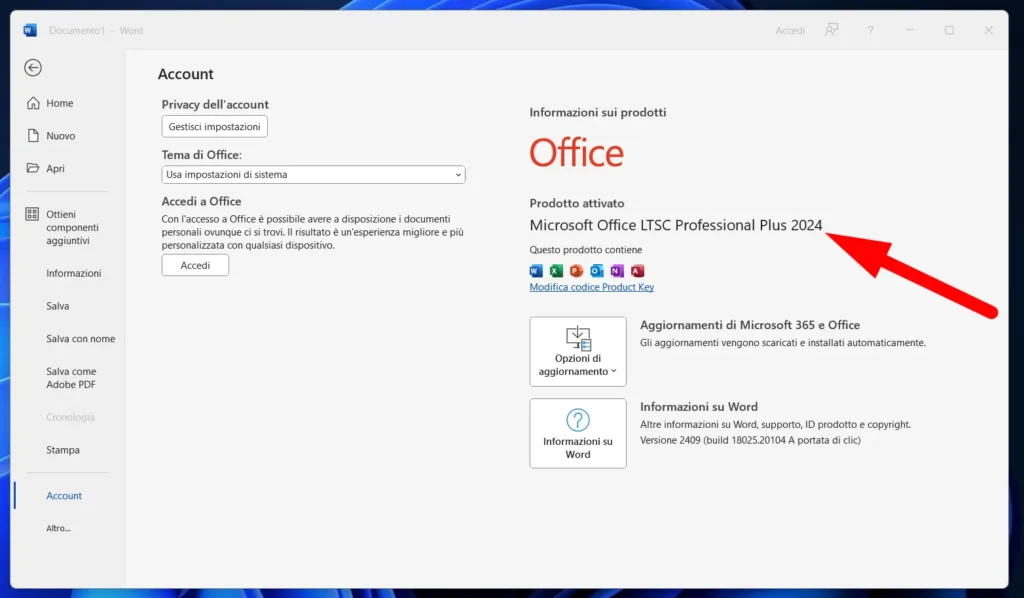
Task: Select Nuovo to create a new document
Action: click(60, 136)
